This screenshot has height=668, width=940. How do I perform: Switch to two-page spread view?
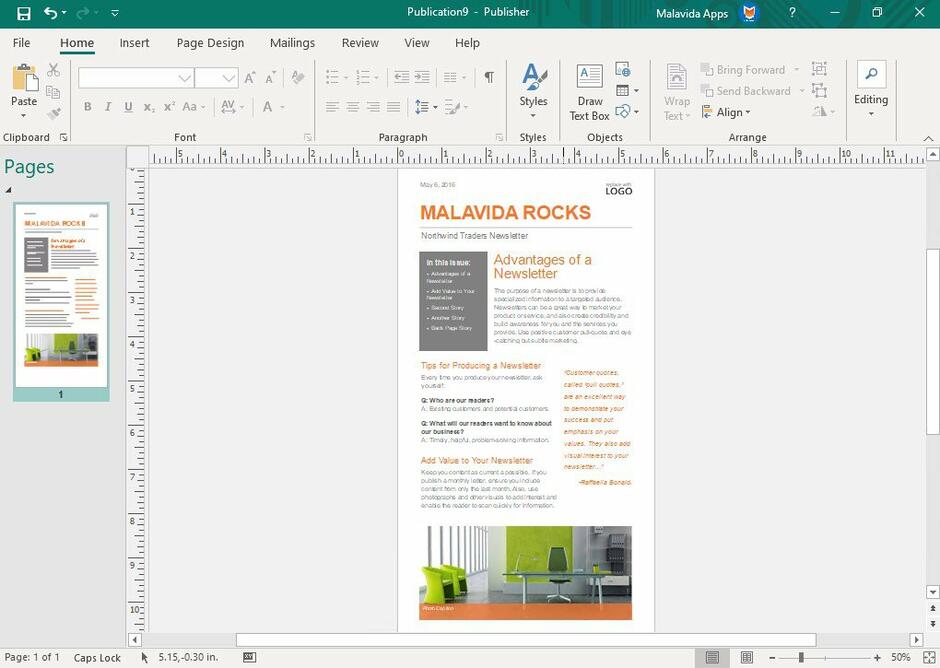coord(746,658)
